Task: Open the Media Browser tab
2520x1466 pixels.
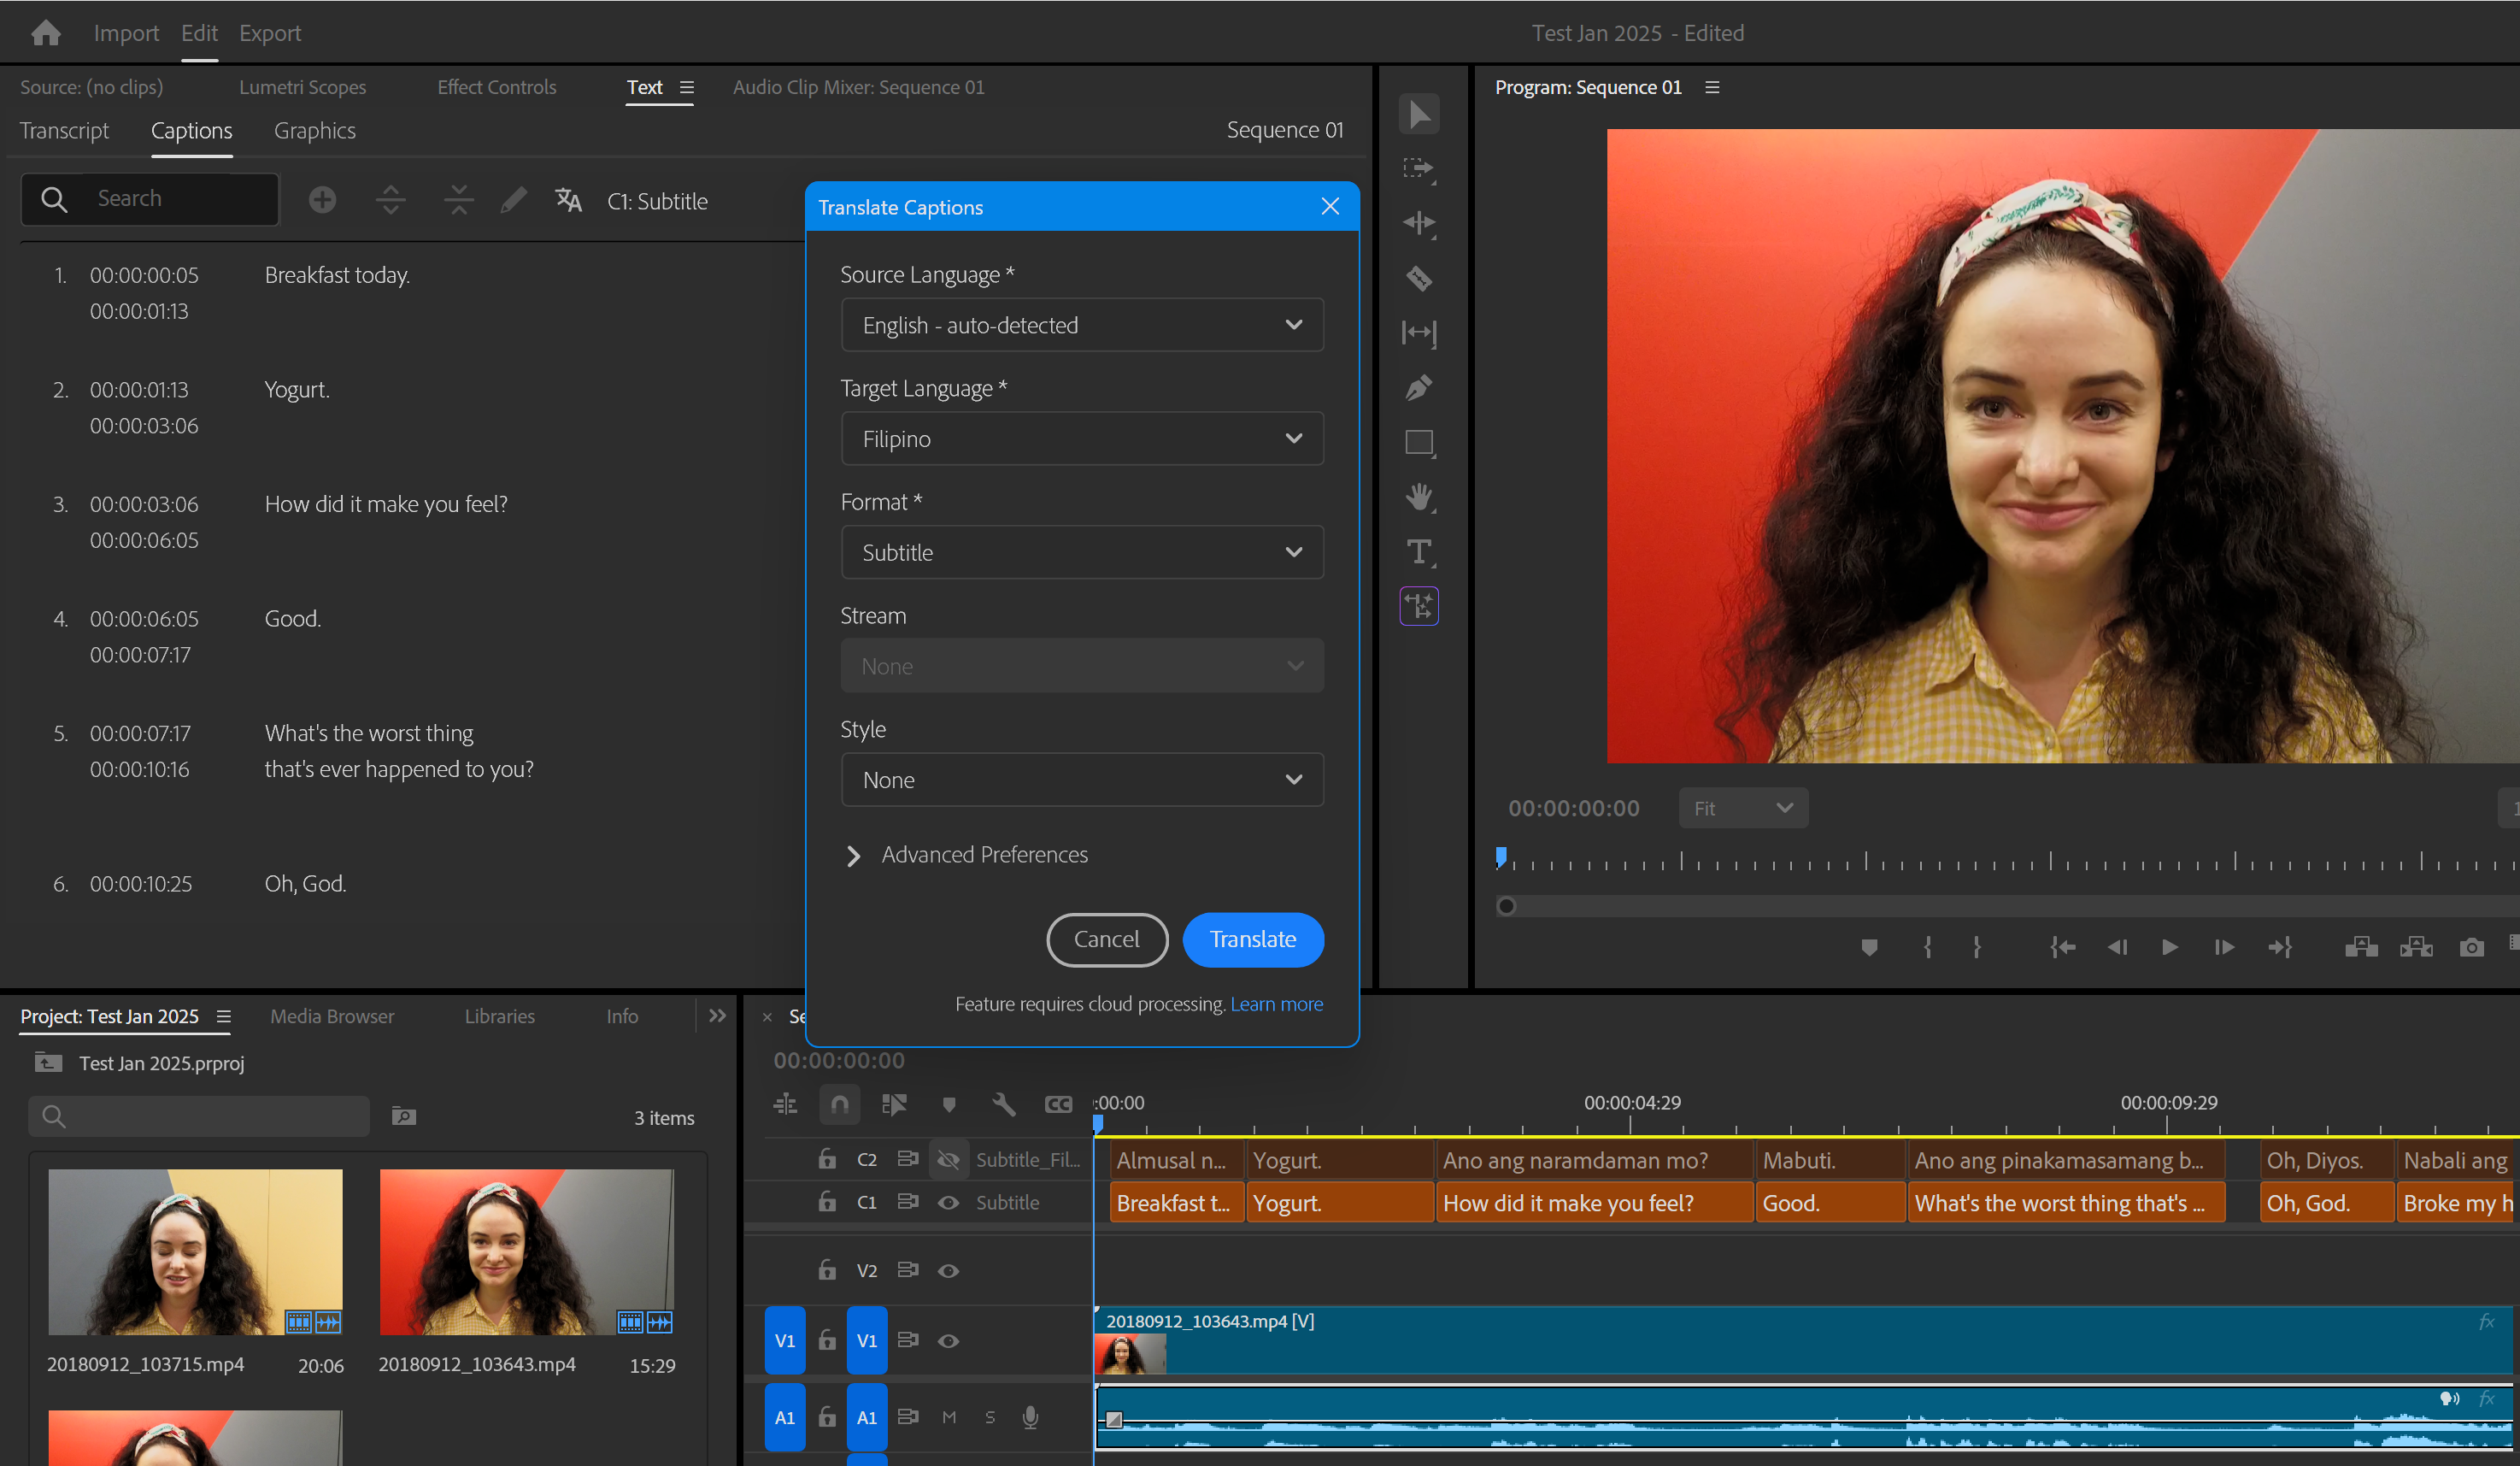Action: (x=332, y=1016)
